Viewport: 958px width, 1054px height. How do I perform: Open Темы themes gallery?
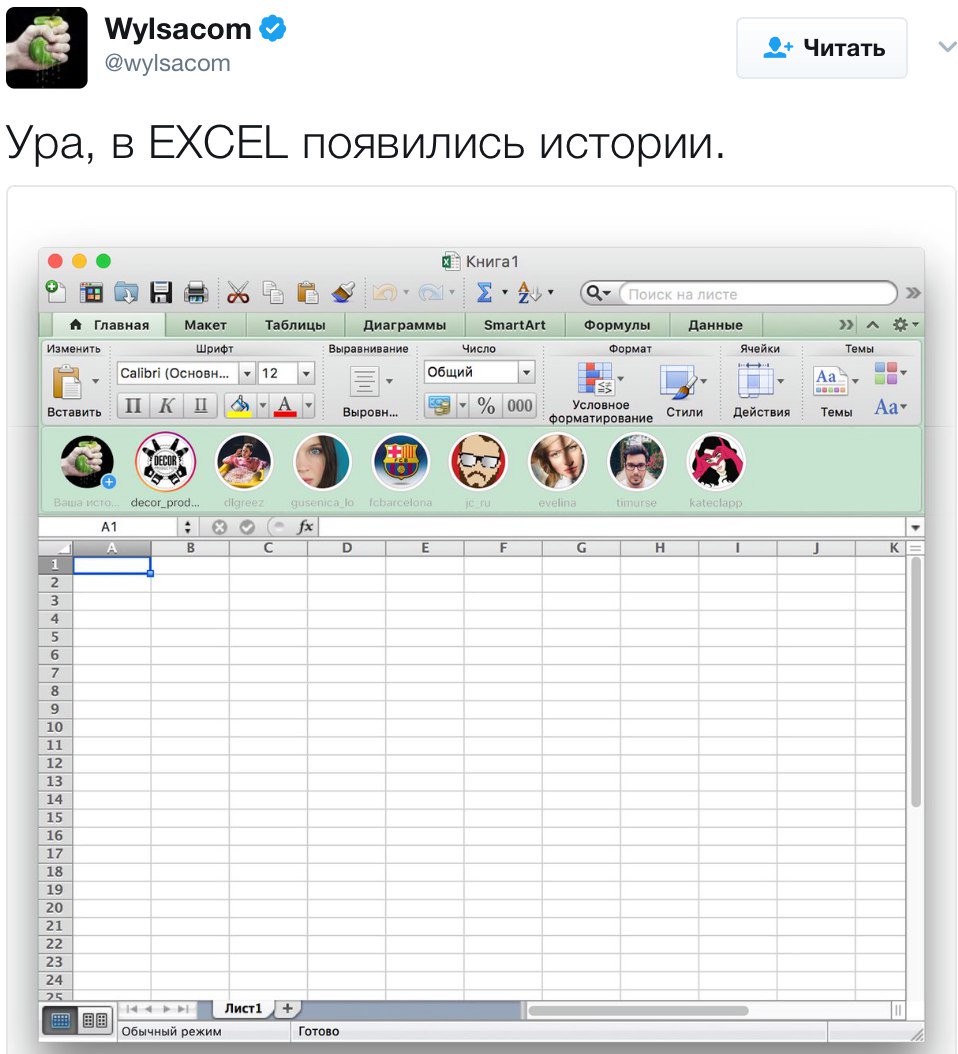click(836, 391)
